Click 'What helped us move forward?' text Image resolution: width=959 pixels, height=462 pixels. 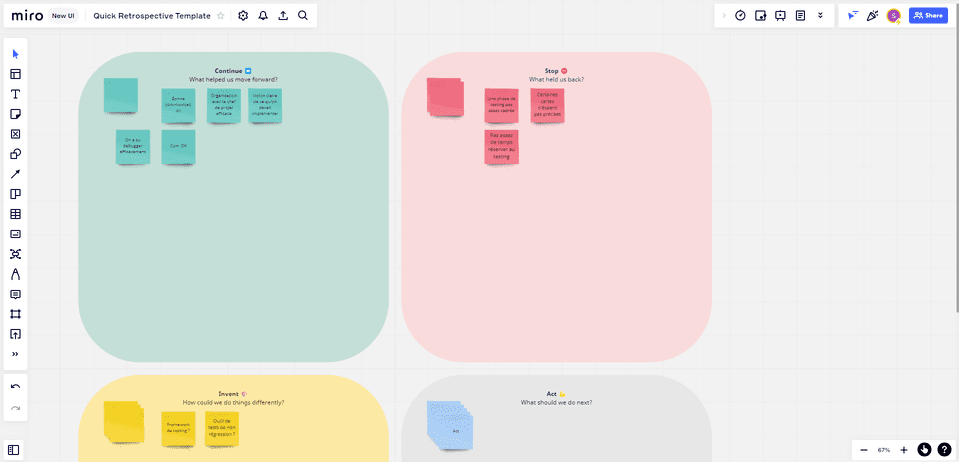point(233,80)
